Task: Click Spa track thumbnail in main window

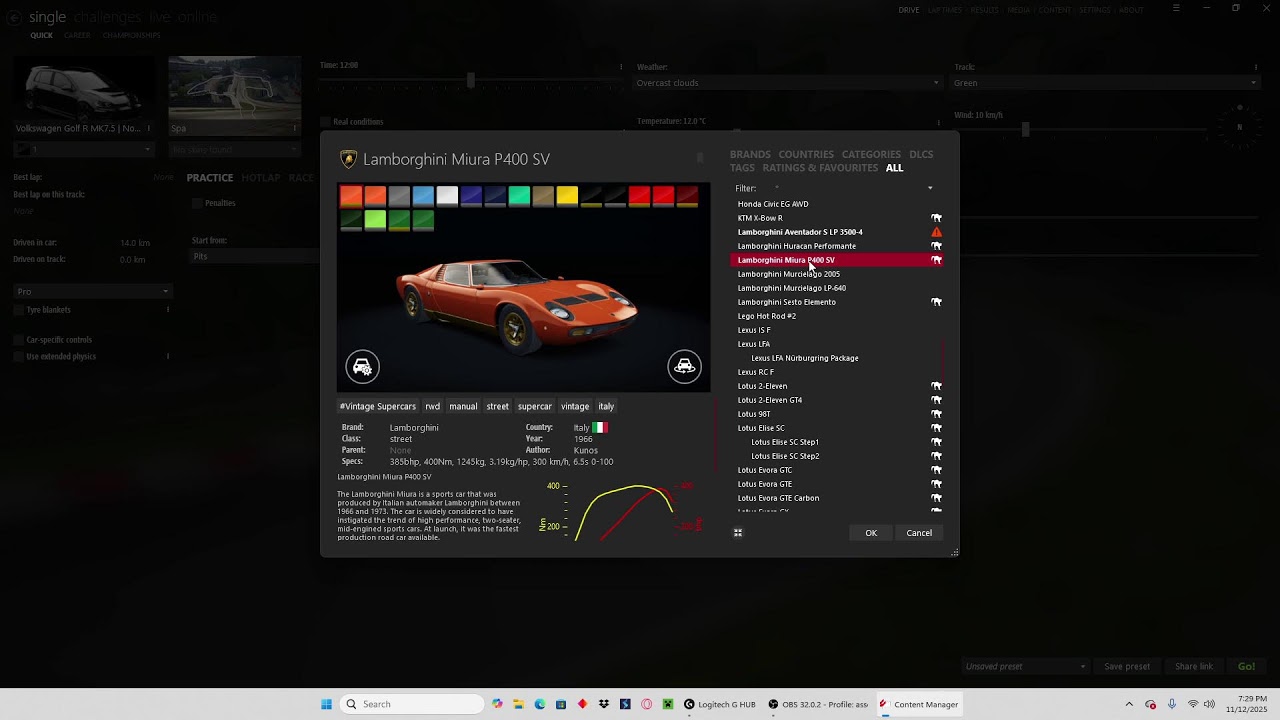Action: click(234, 95)
